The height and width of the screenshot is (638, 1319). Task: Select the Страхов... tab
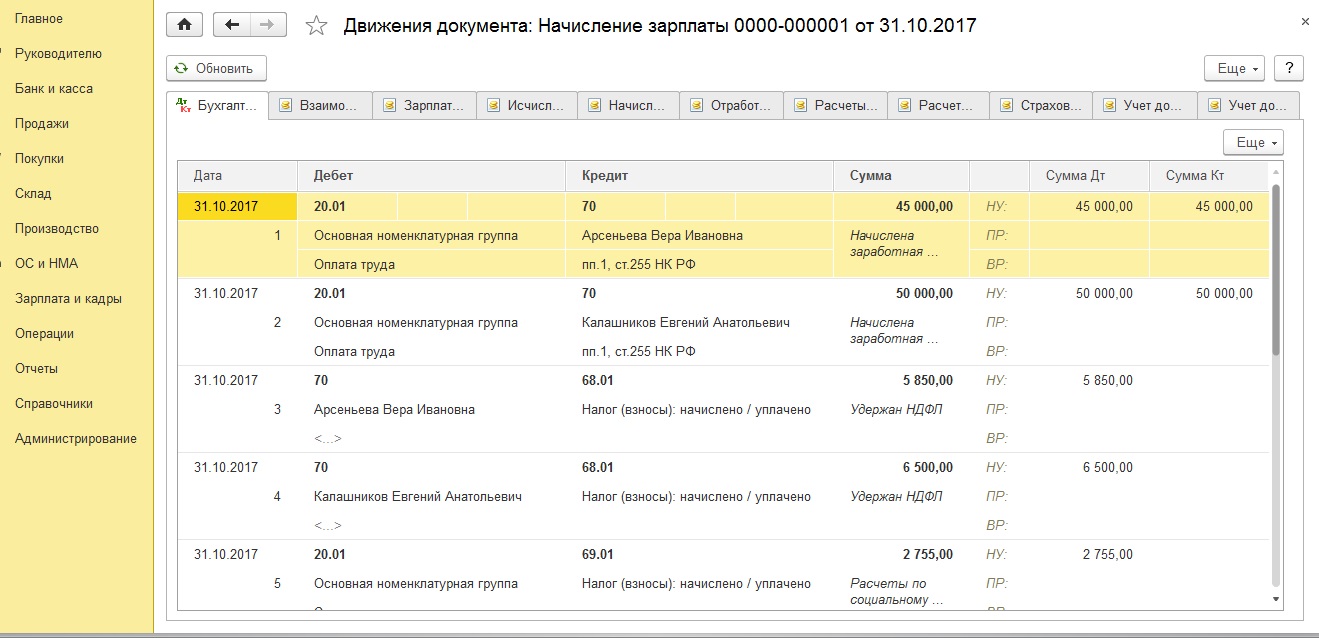click(x=1041, y=105)
